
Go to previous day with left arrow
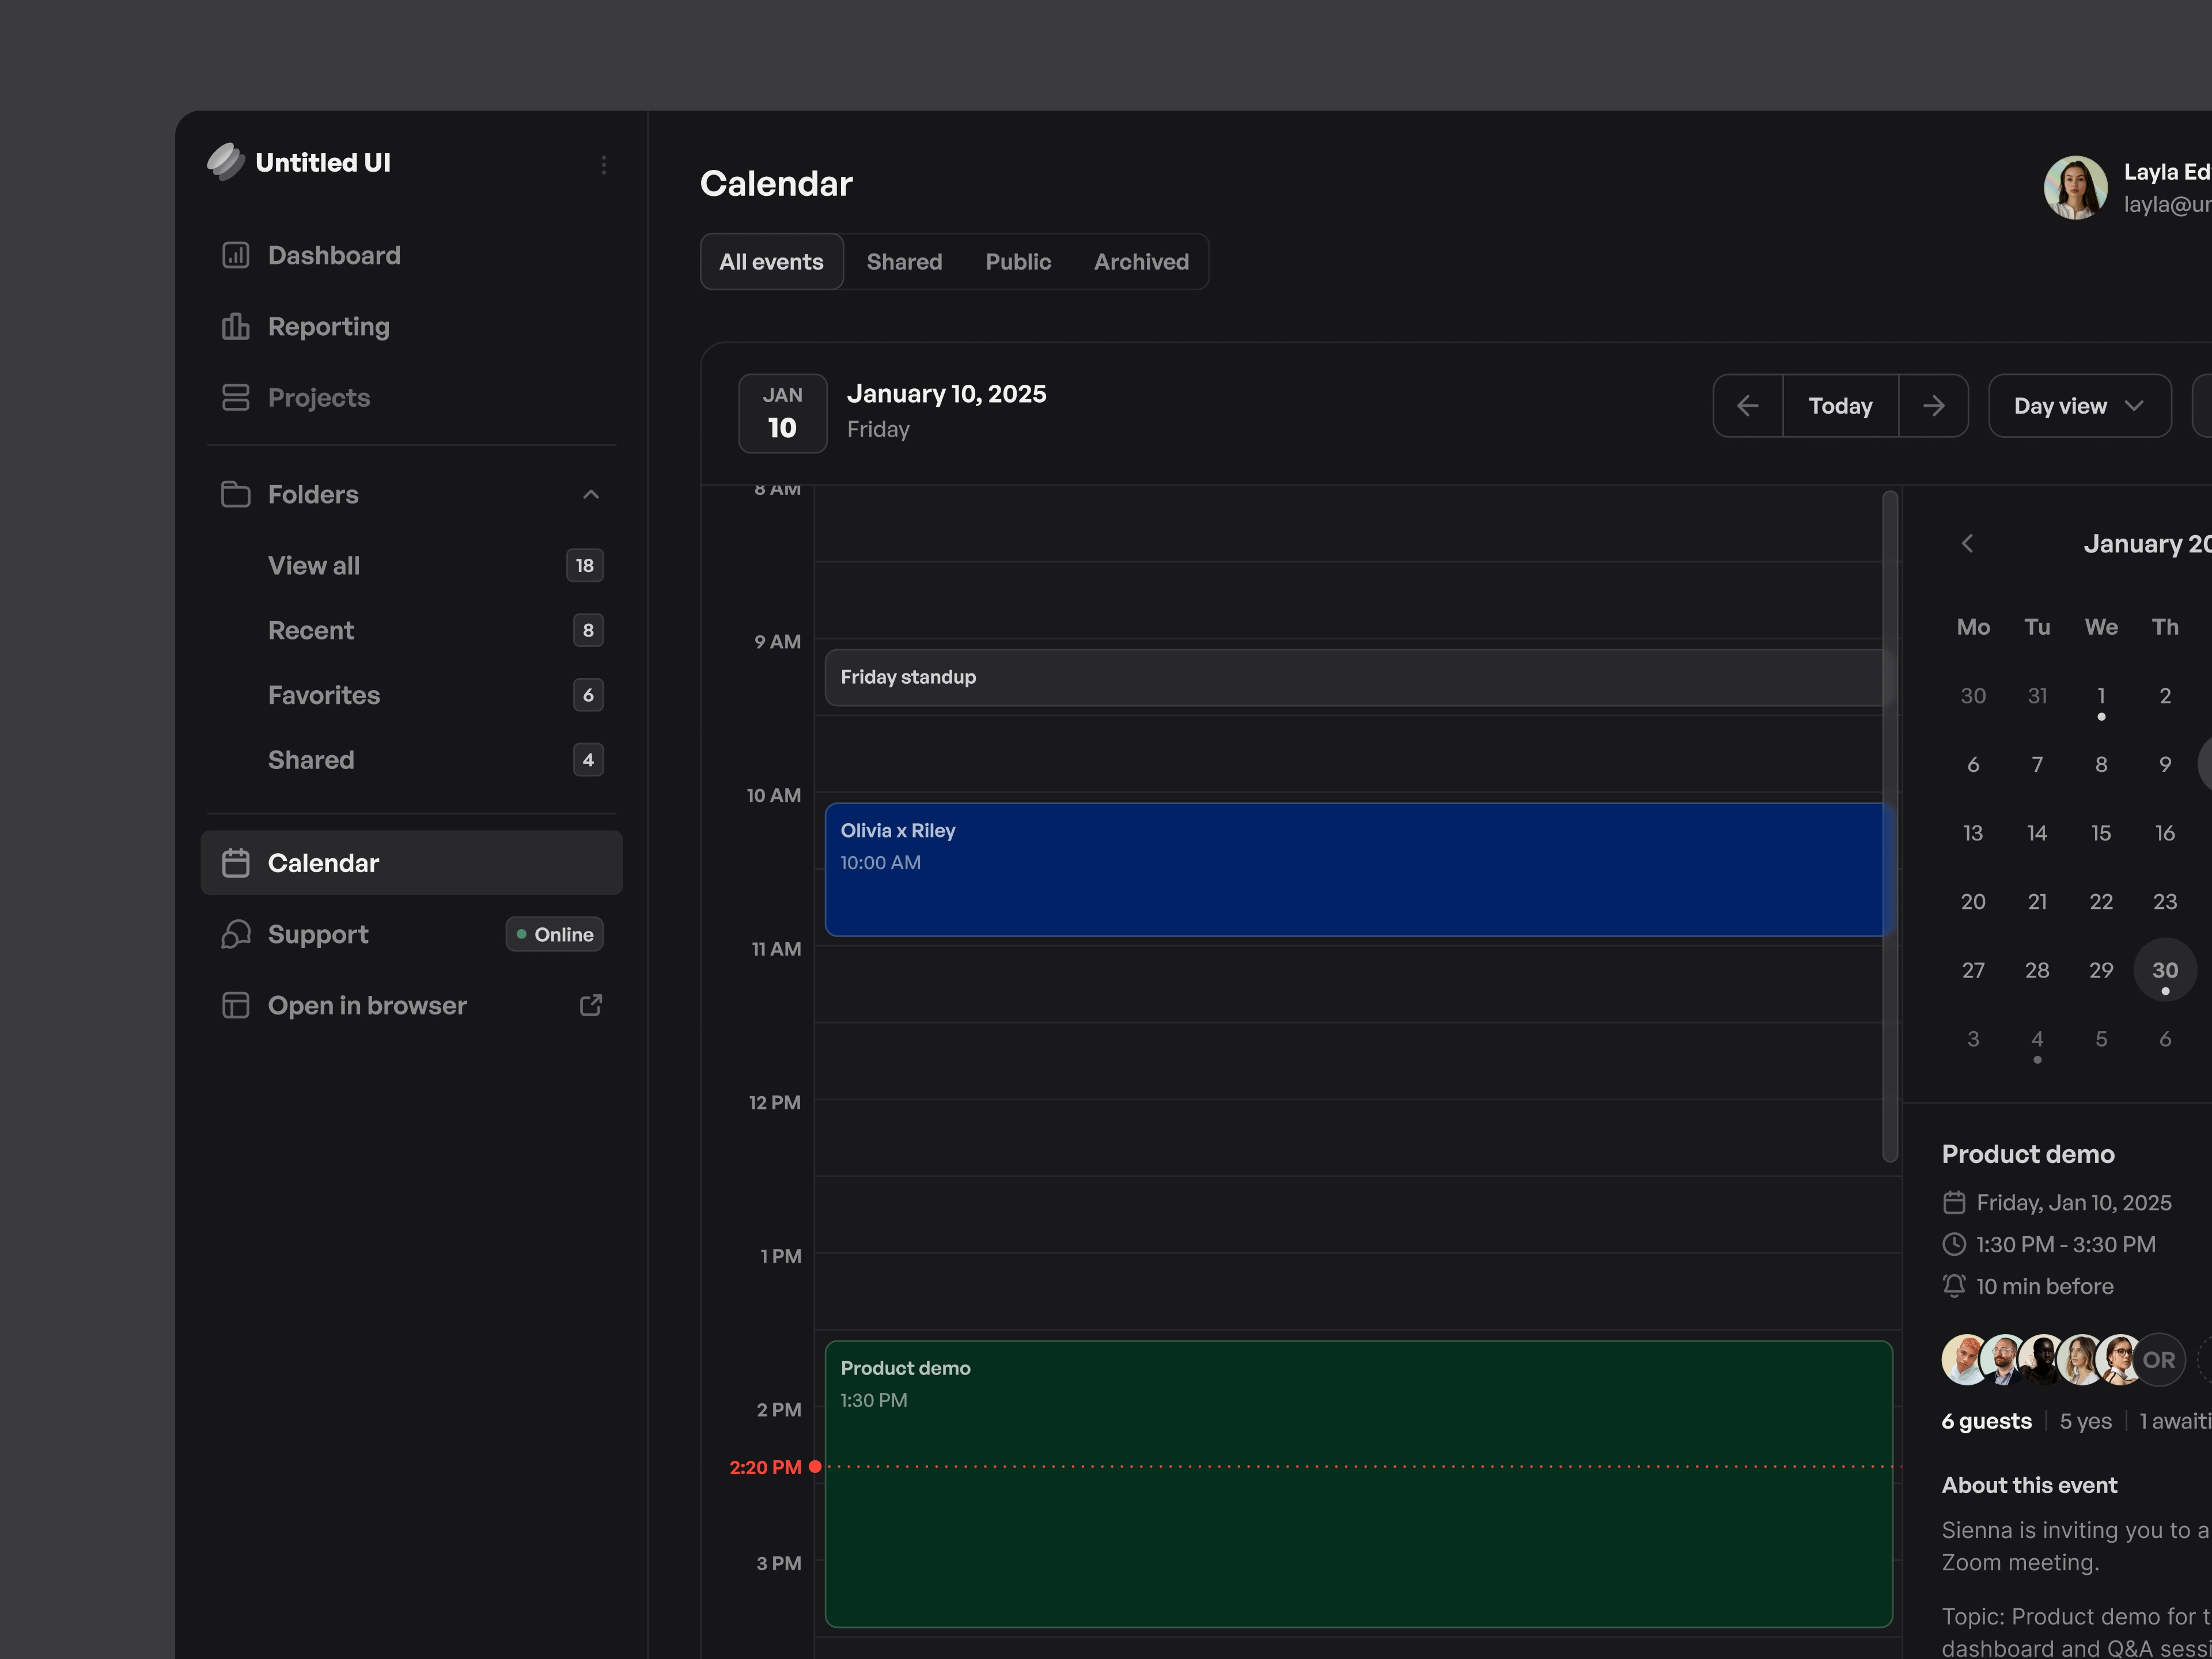1747,406
